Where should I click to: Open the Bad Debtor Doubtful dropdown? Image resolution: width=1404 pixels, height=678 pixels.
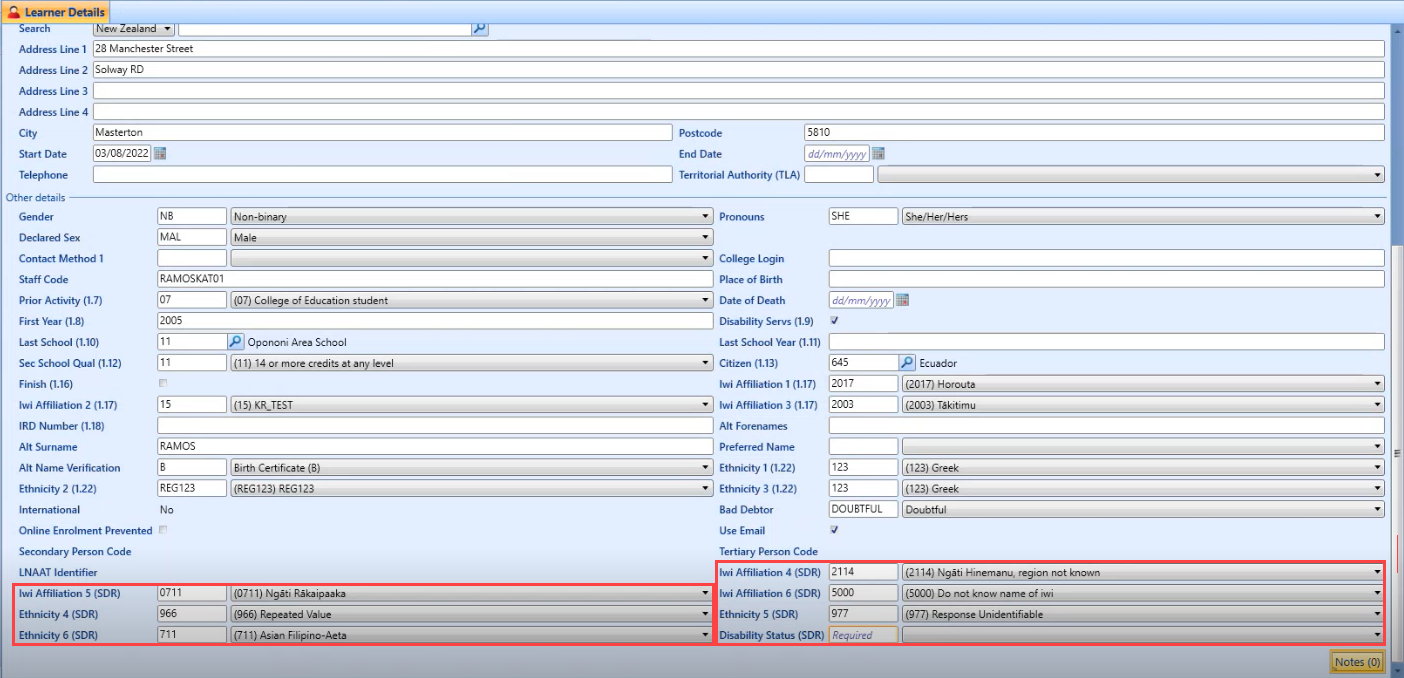coord(1143,509)
